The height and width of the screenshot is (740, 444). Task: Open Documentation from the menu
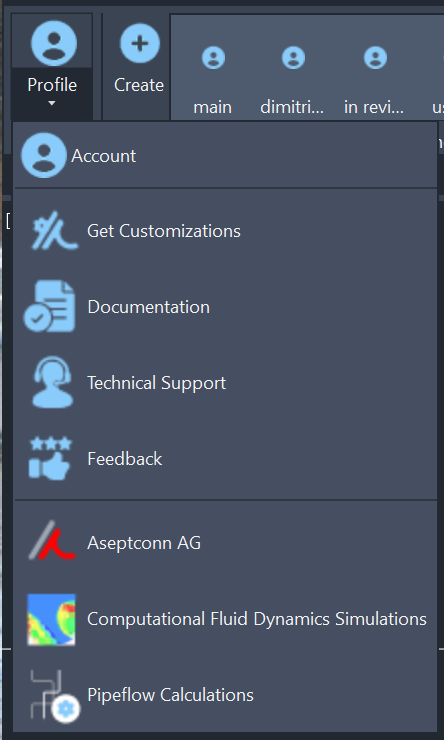[225, 307]
